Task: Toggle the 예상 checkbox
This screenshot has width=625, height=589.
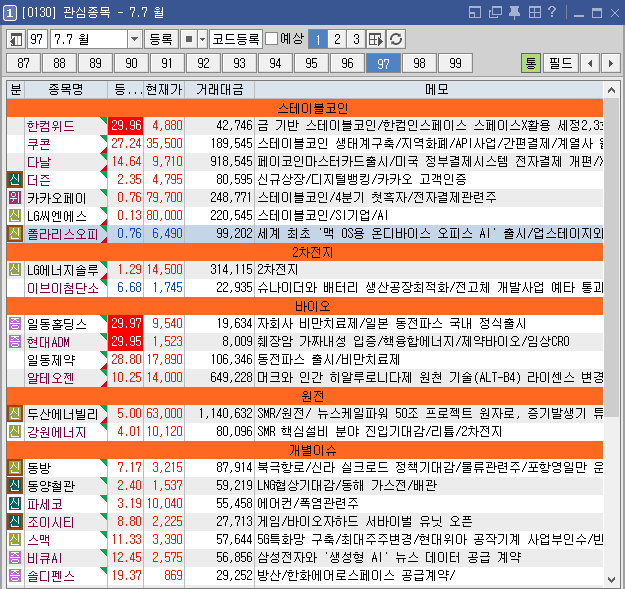Action: [271, 39]
